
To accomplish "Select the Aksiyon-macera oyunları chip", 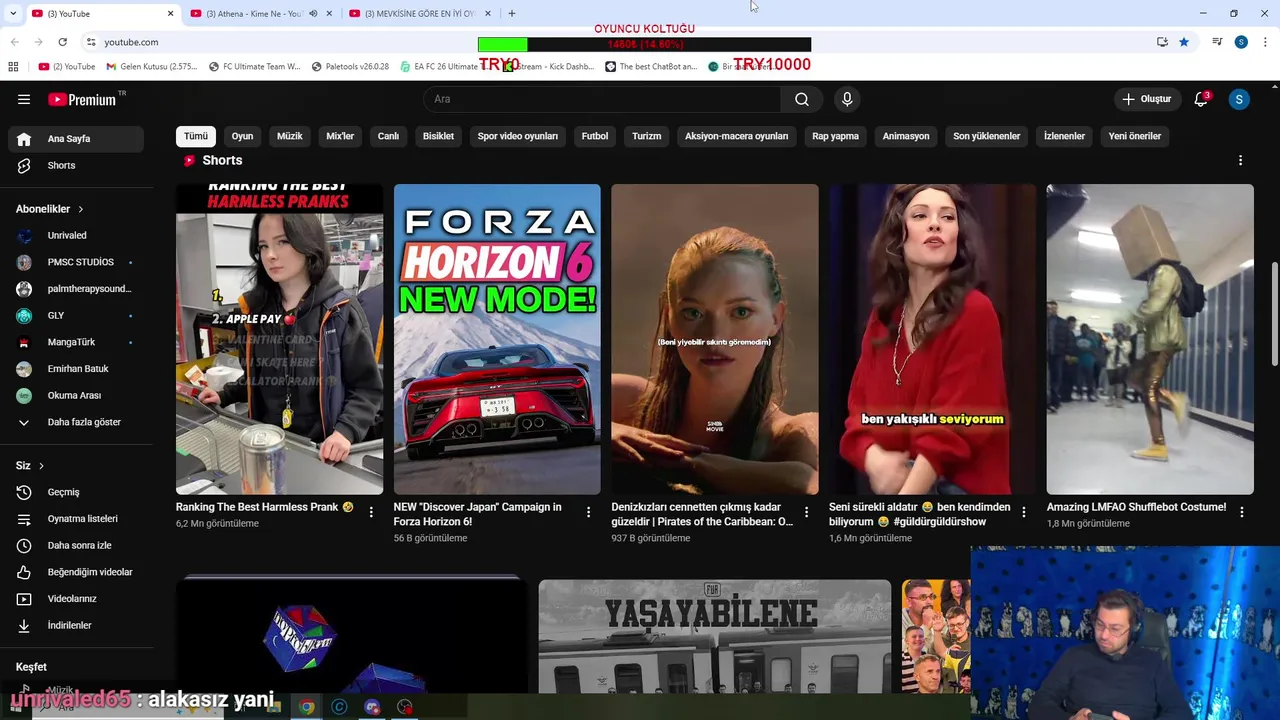I will pos(736,136).
